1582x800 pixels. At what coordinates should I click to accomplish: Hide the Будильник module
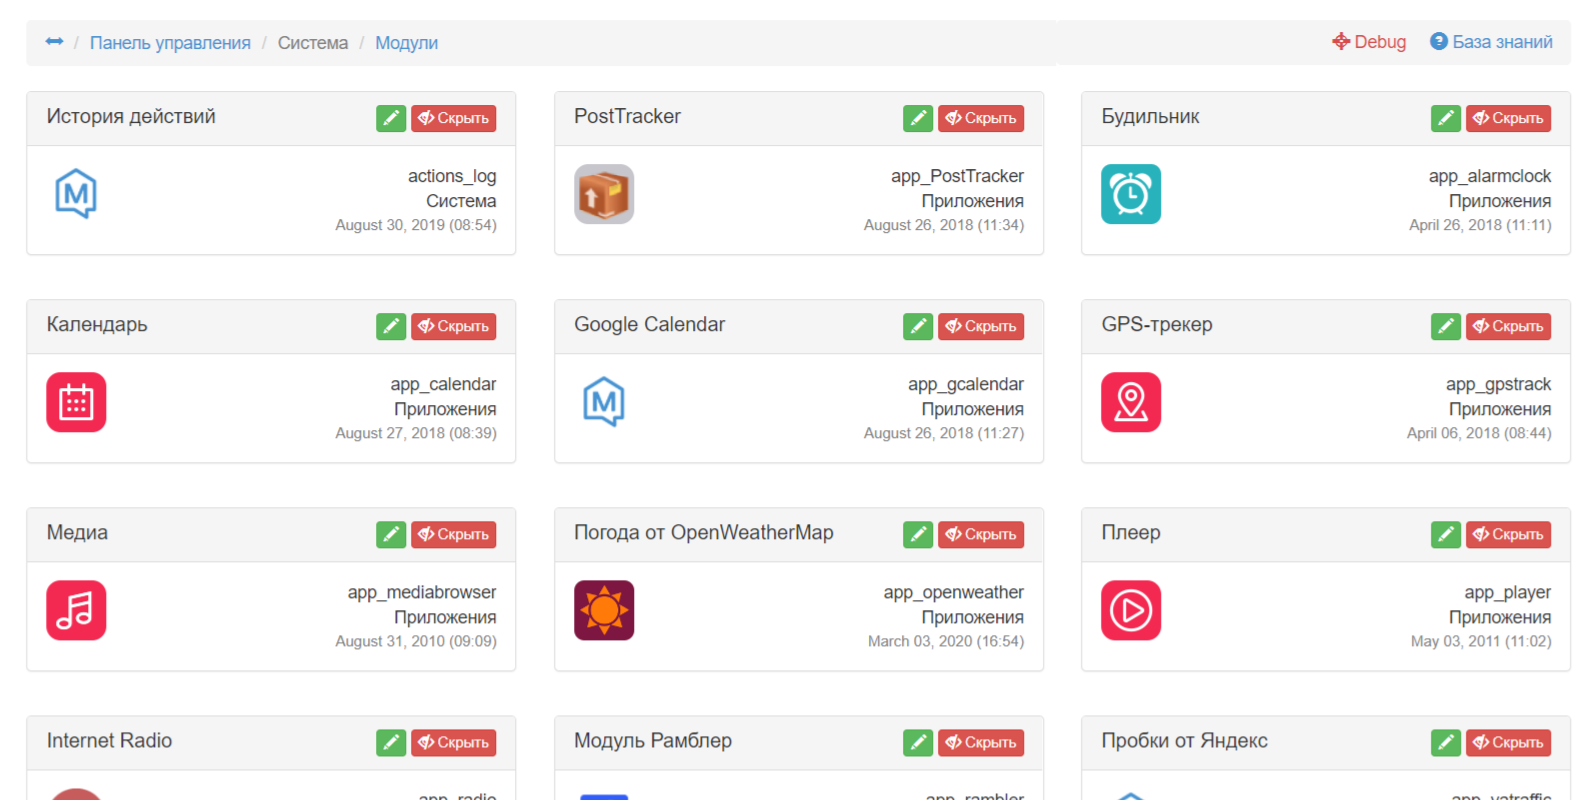point(1508,118)
